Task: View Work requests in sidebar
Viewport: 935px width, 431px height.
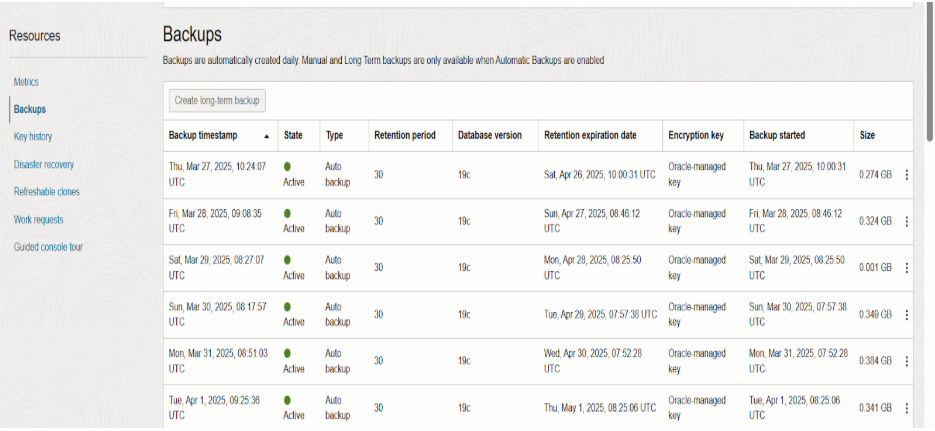Action: click(x=38, y=219)
